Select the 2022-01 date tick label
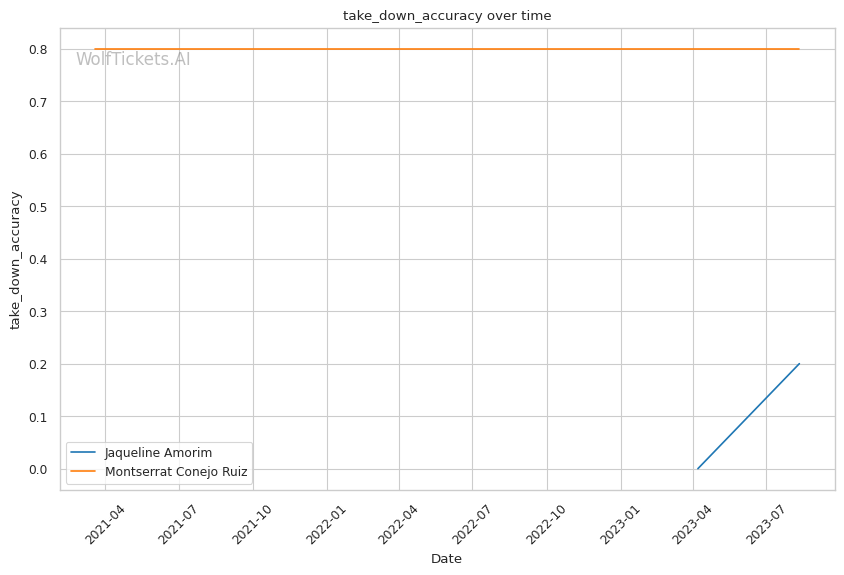The width and height of the screenshot is (844, 575). coord(328,522)
